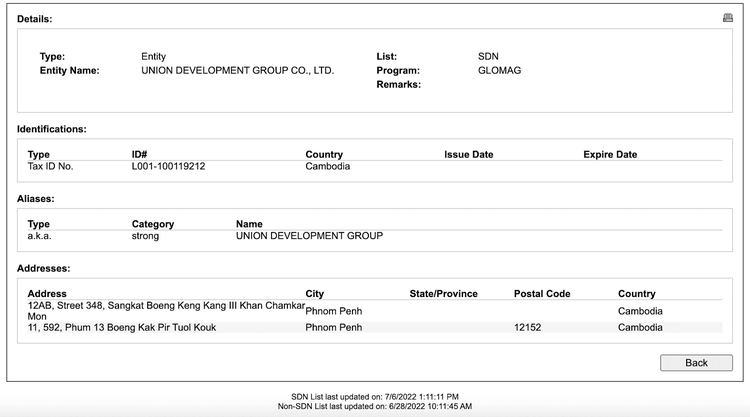Click the print icon in Details header
This screenshot has height=417, width=750.
(727, 18)
